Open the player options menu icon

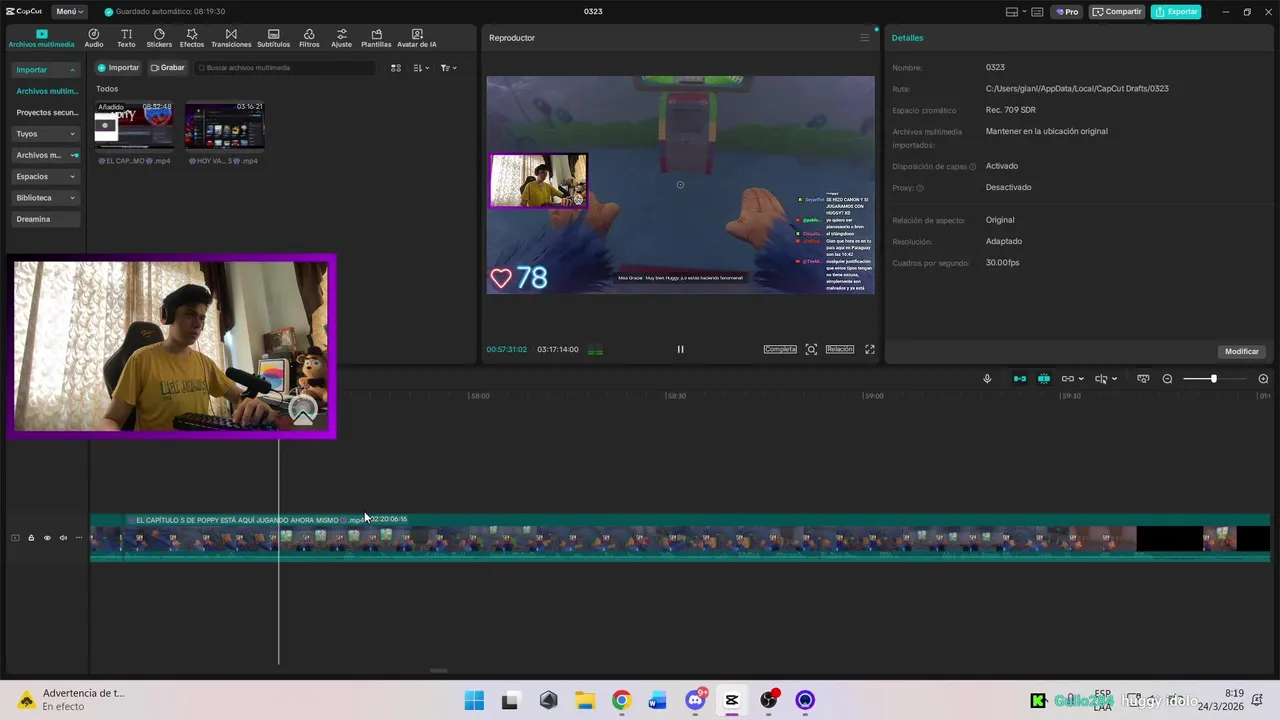(x=865, y=38)
